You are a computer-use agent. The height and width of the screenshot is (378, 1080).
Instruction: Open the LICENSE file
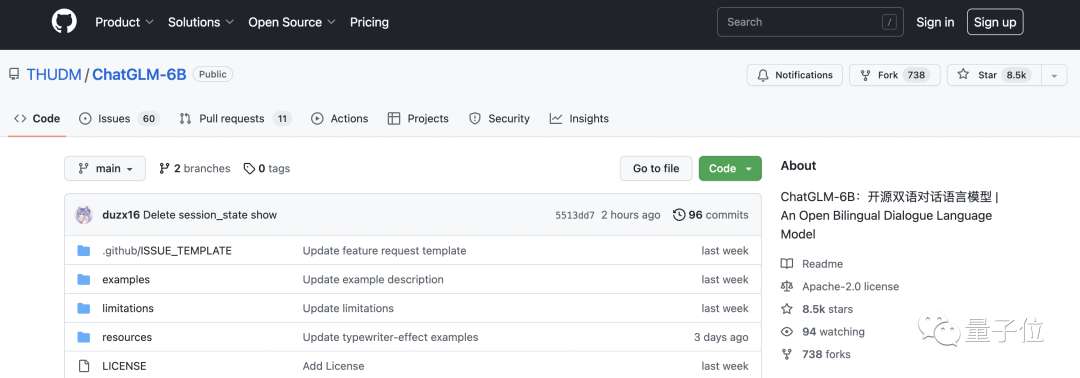click(124, 366)
